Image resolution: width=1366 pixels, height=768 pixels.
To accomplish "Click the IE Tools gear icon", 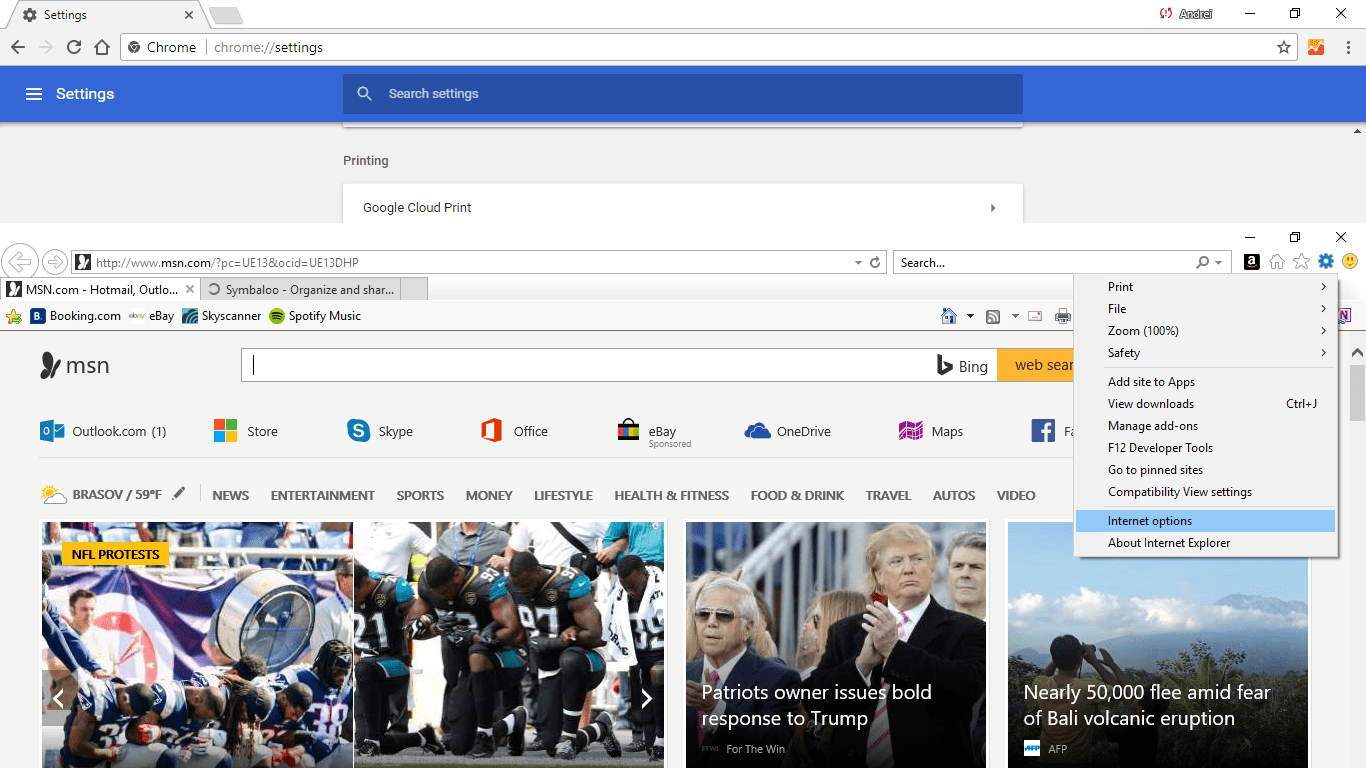I will pos(1326,262).
